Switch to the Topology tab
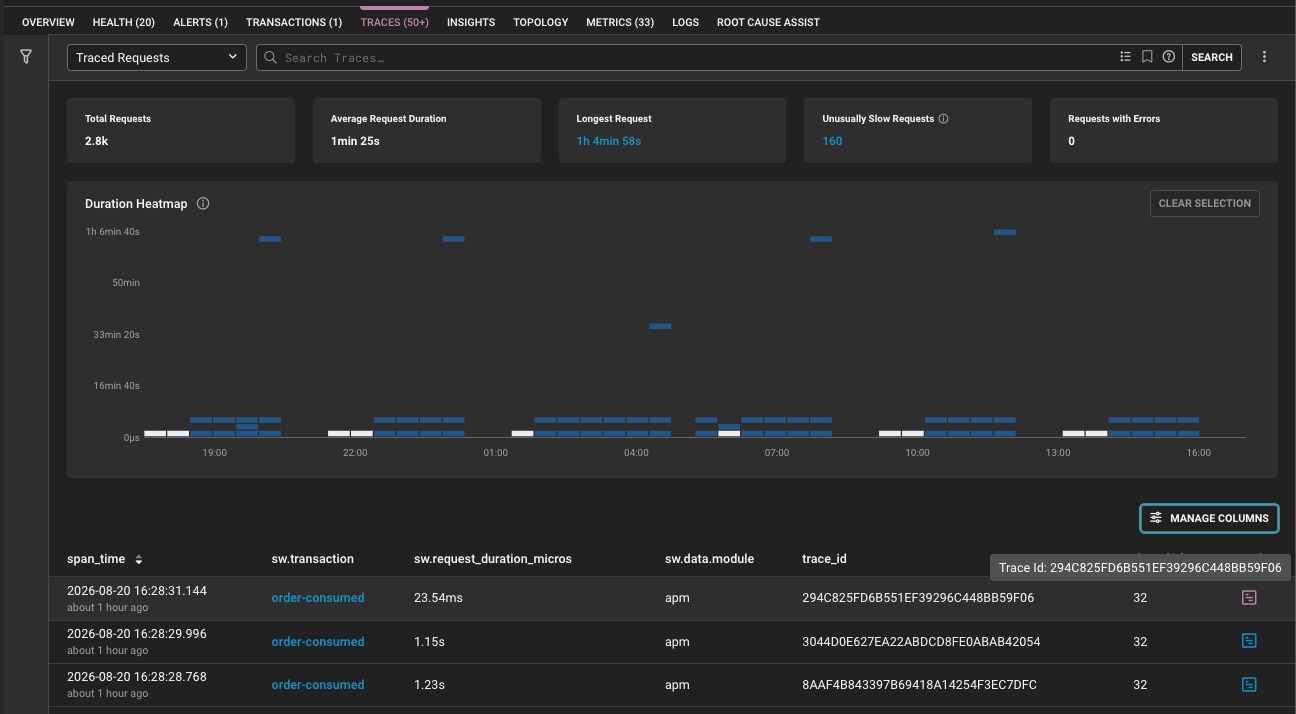This screenshot has height=714, width=1296. [x=540, y=22]
